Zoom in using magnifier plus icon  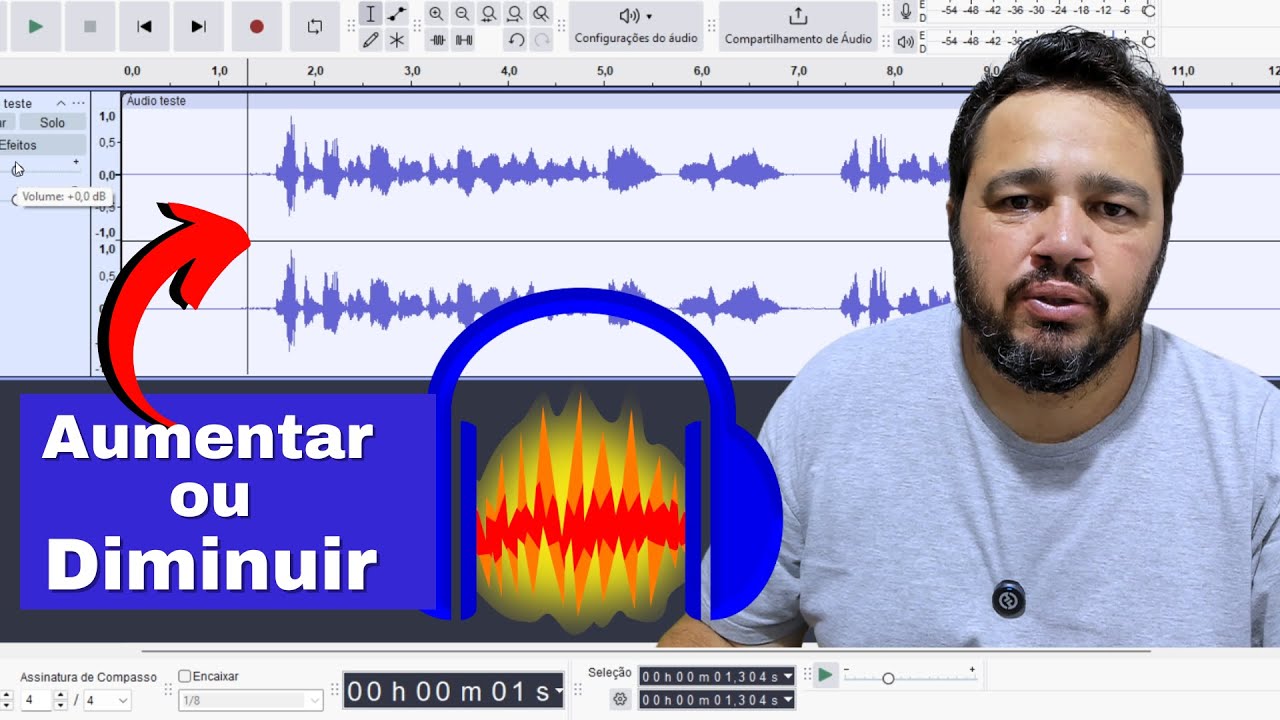tap(436, 14)
